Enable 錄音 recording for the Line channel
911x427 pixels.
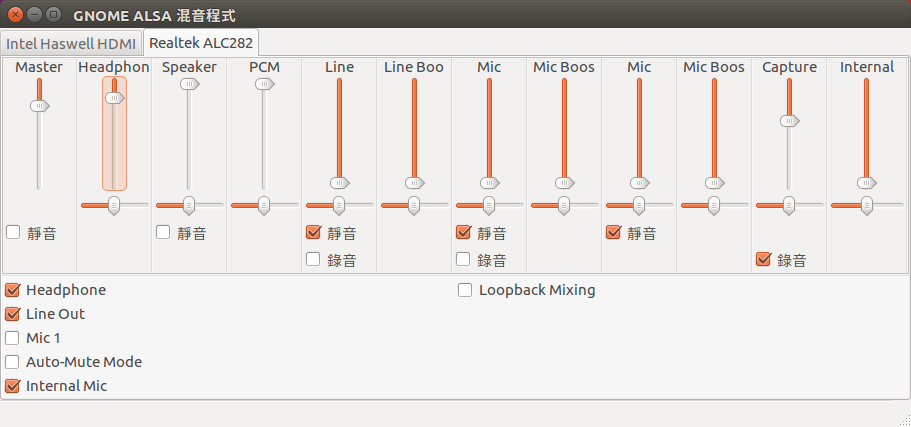coord(313,259)
